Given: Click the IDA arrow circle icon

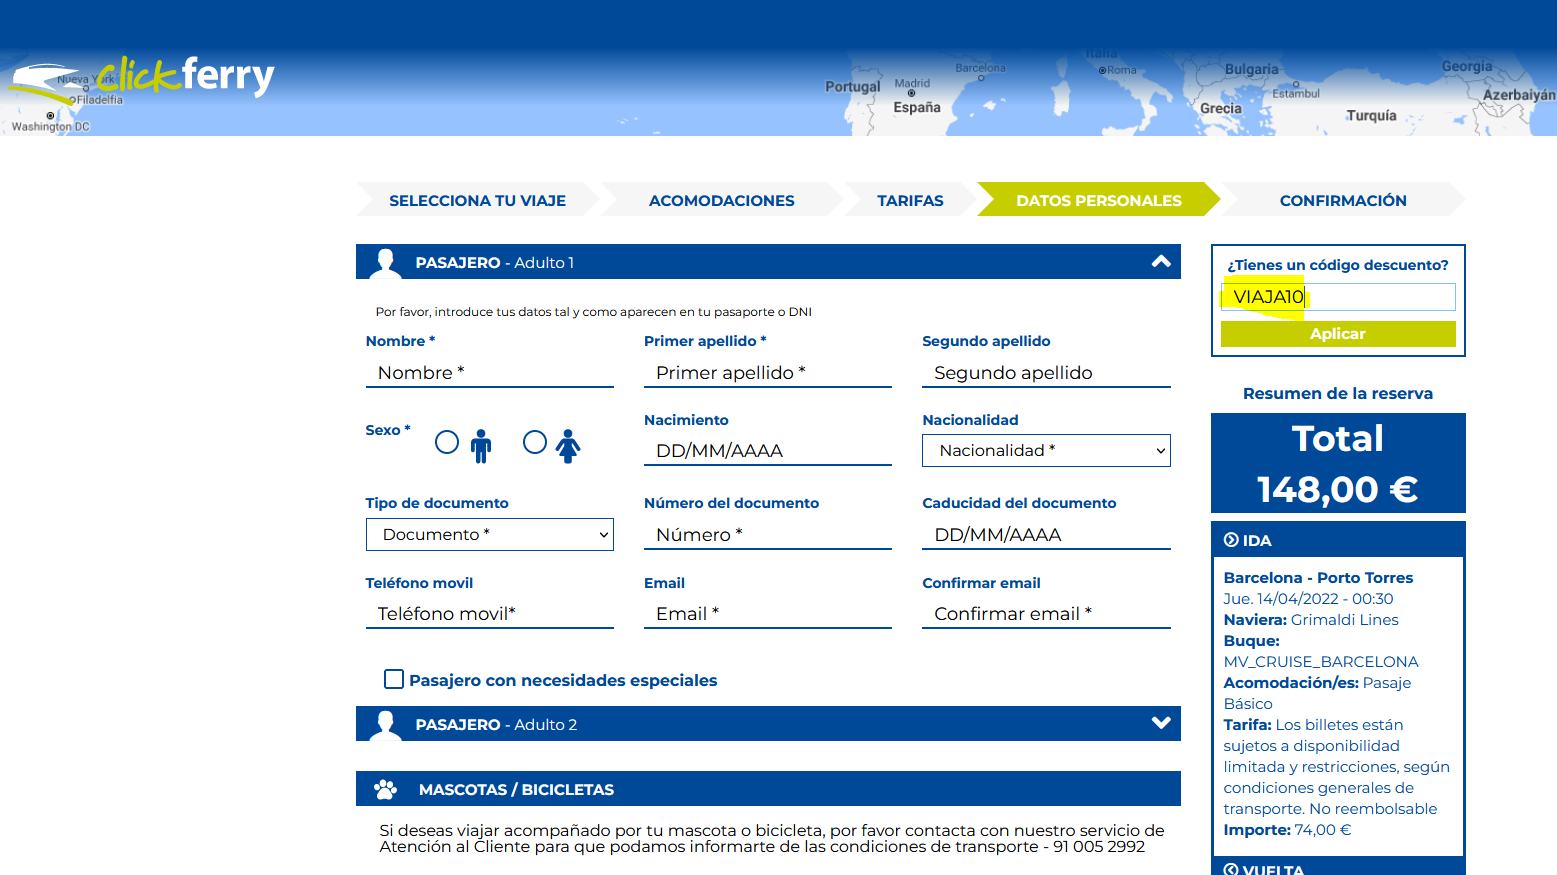Looking at the screenshot, I should pyautogui.click(x=1231, y=540).
